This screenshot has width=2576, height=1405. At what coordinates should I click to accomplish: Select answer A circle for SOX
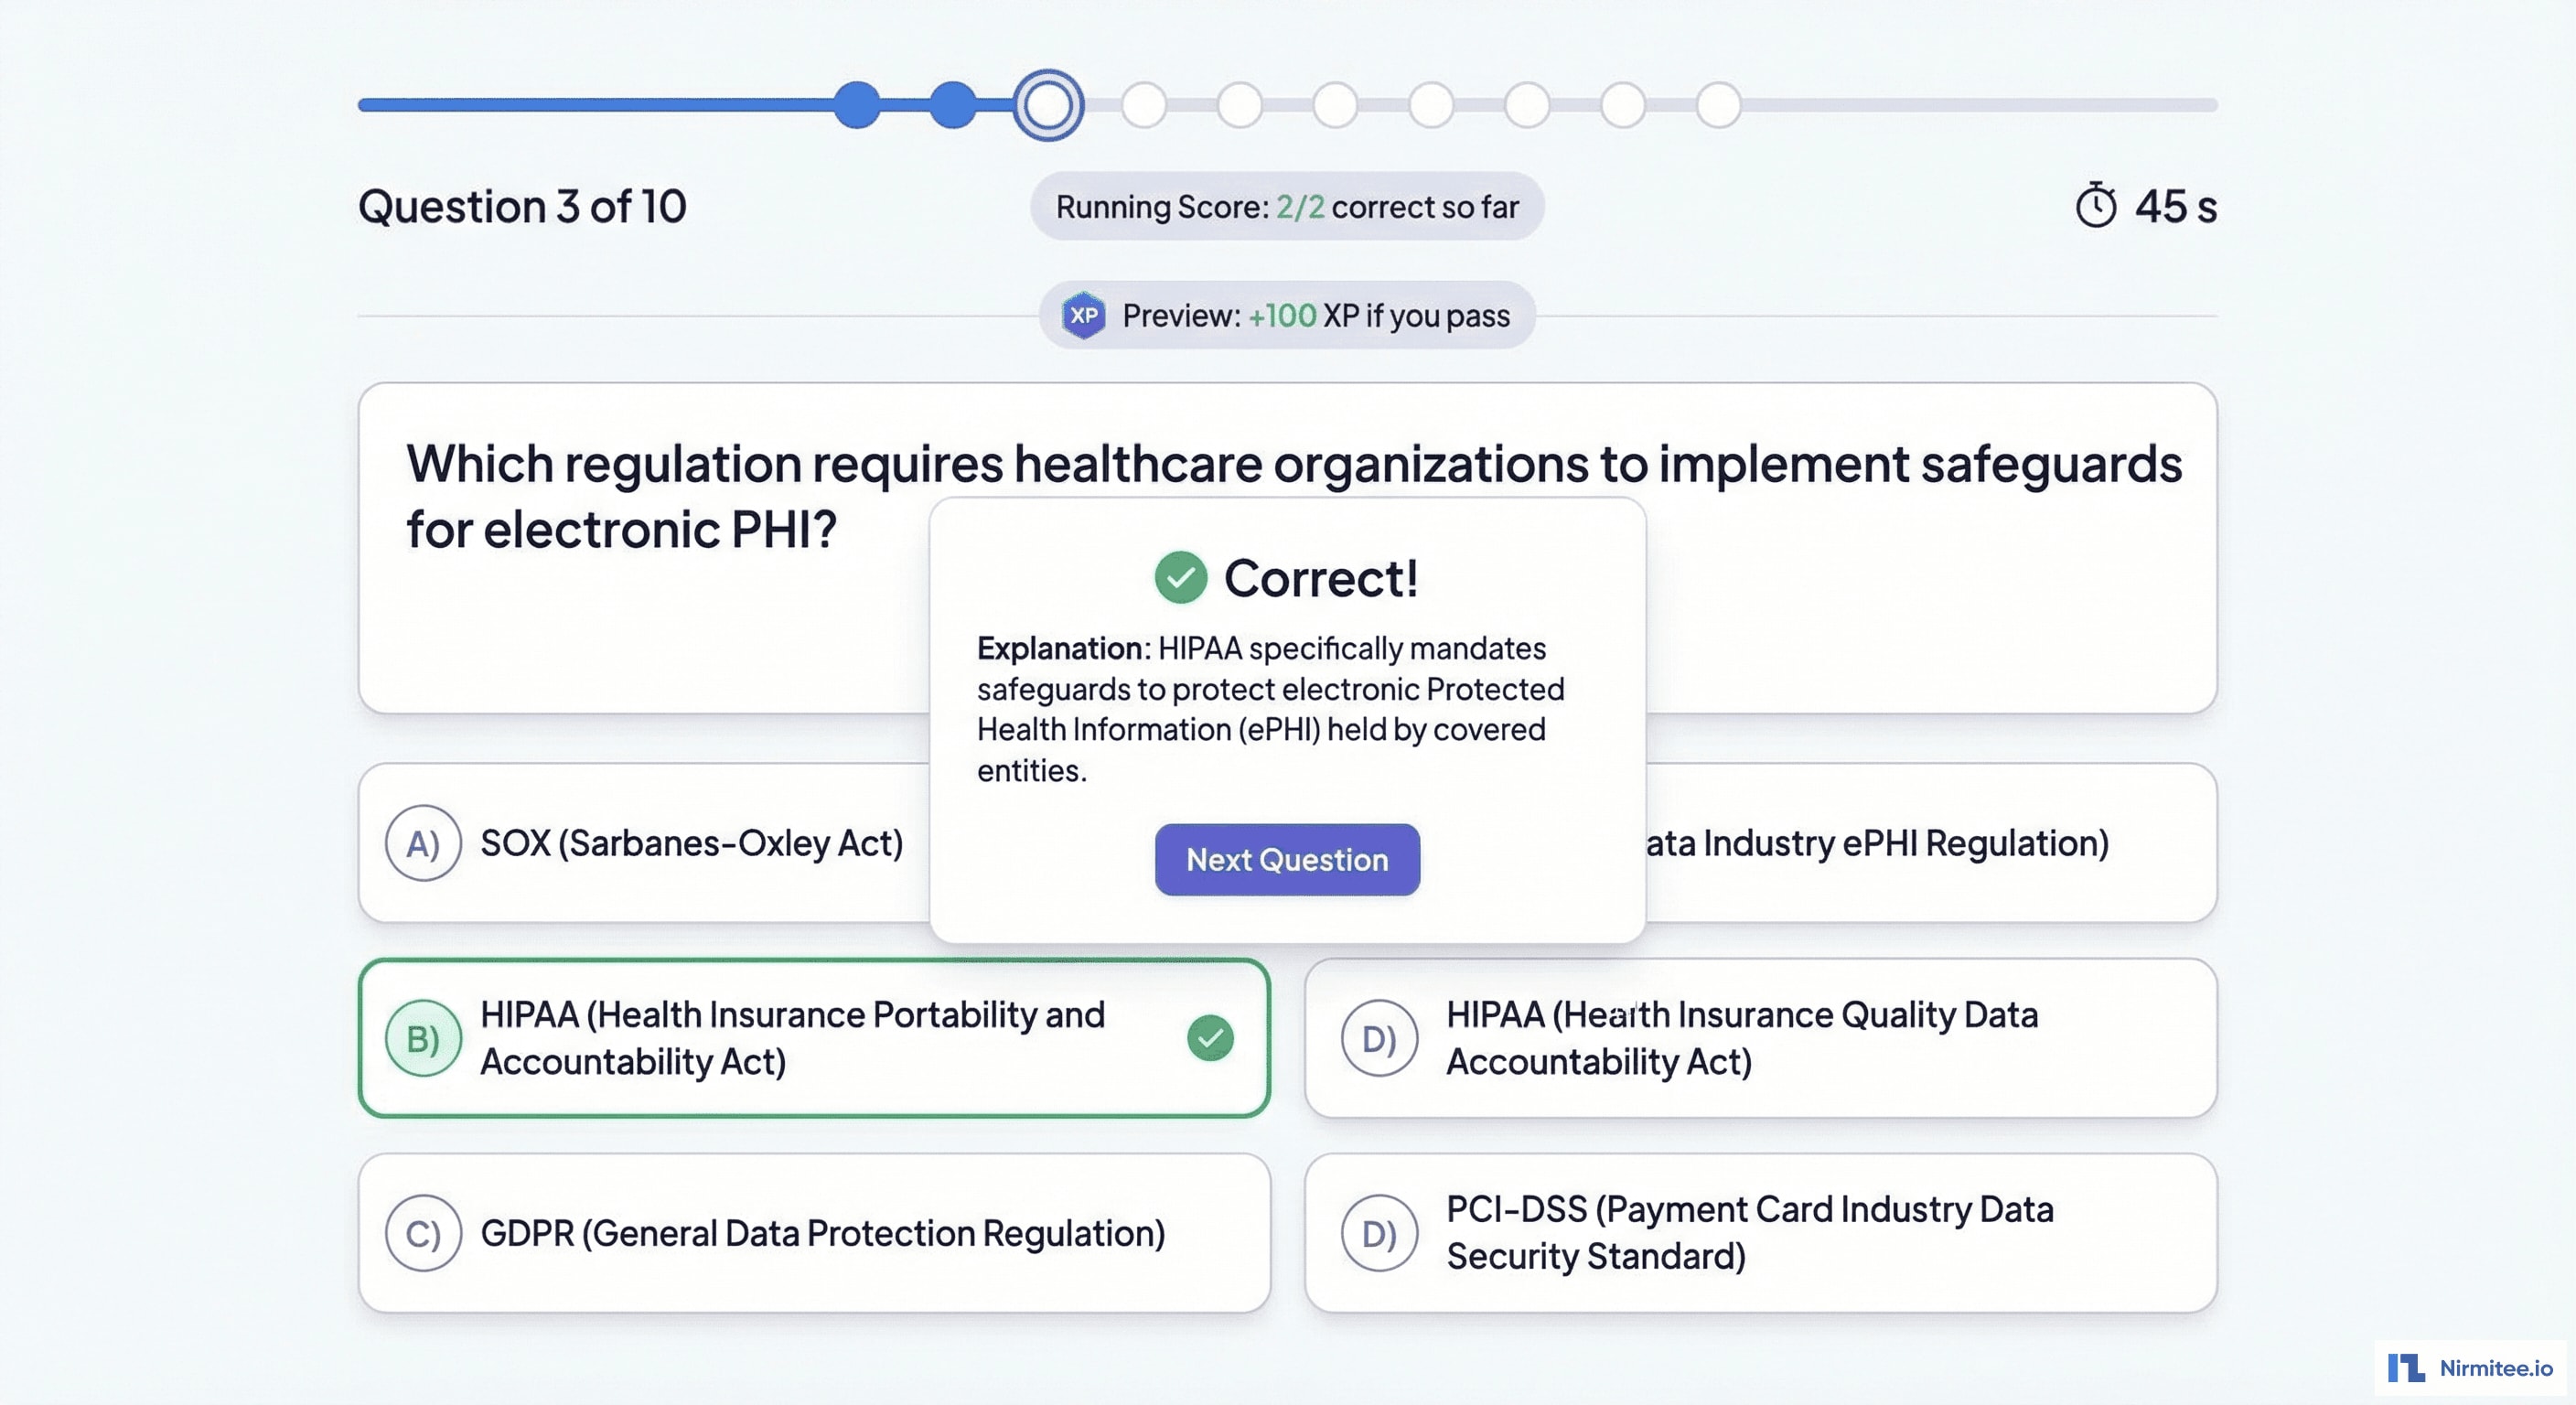tap(423, 843)
